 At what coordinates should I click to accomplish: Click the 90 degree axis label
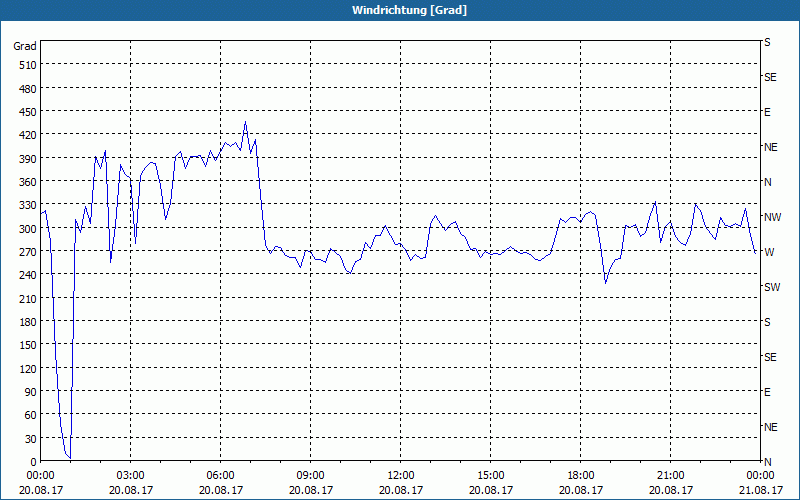point(31,392)
